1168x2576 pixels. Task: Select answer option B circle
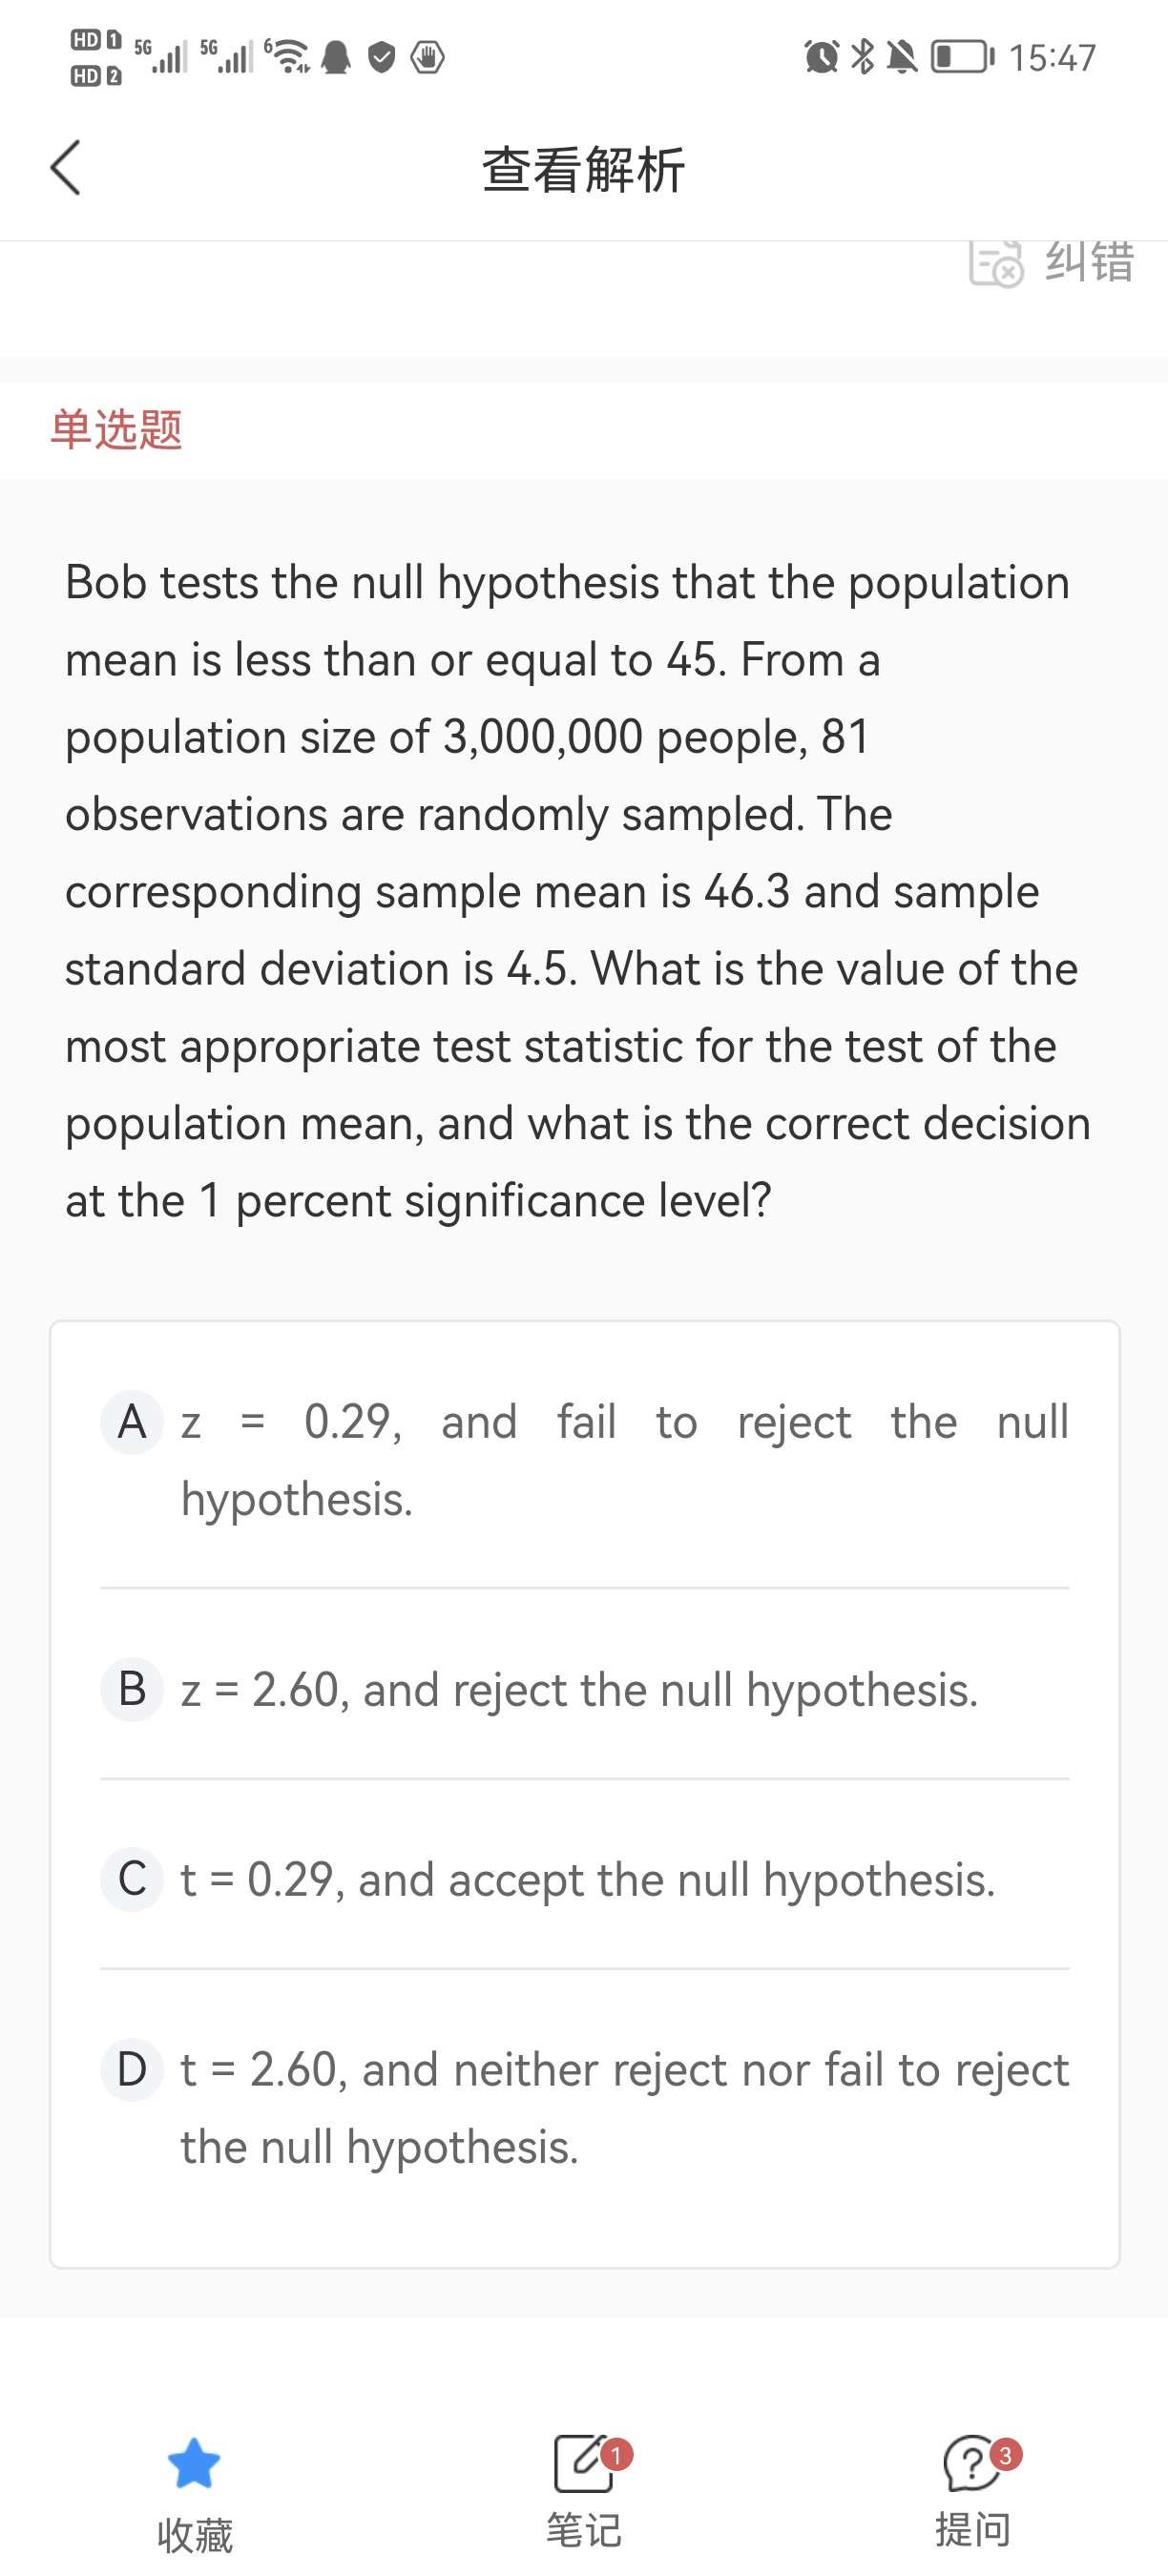pyautogui.click(x=132, y=1689)
